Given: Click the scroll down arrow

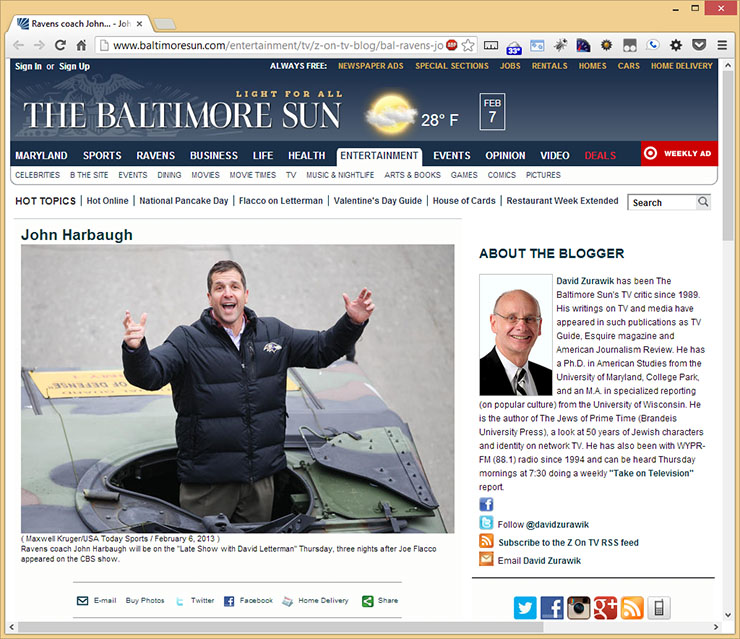Looking at the screenshot, I should [x=727, y=615].
